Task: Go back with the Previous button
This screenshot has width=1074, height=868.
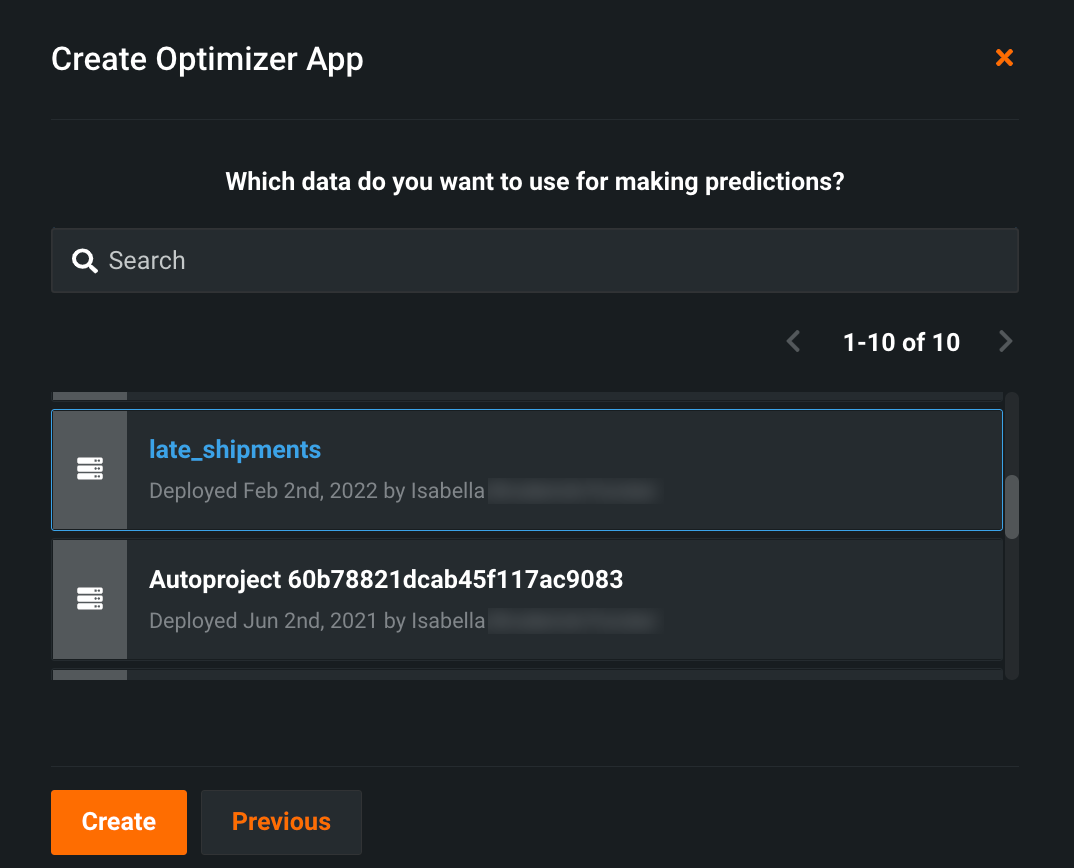Action: click(x=281, y=822)
